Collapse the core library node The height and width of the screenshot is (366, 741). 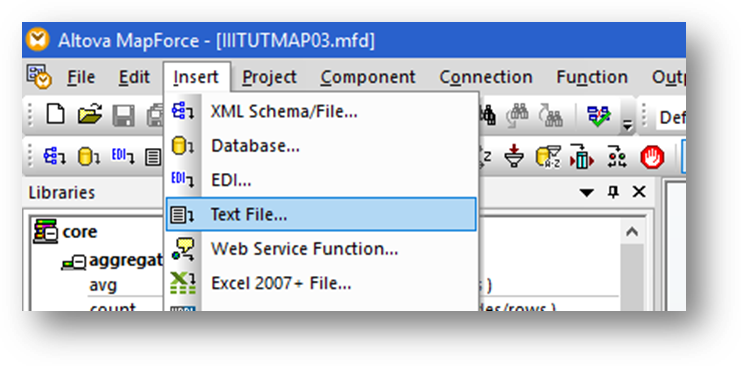tap(45, 232)
